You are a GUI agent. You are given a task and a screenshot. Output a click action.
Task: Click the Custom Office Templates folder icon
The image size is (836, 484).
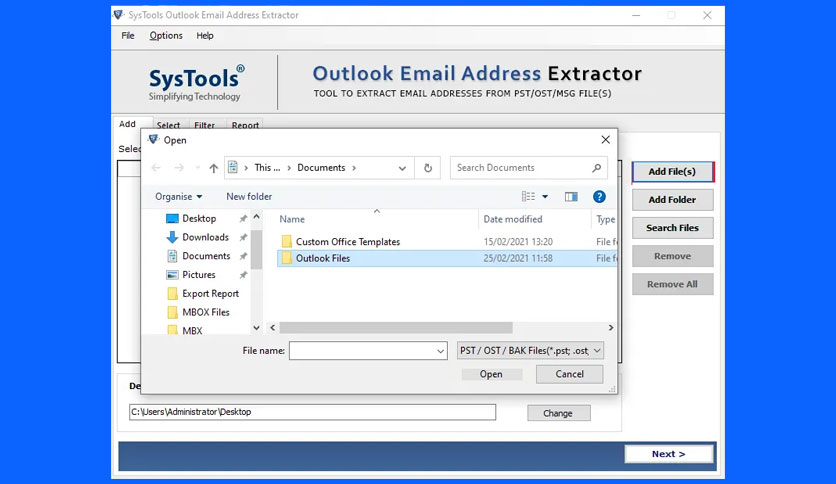click(287, 241)
